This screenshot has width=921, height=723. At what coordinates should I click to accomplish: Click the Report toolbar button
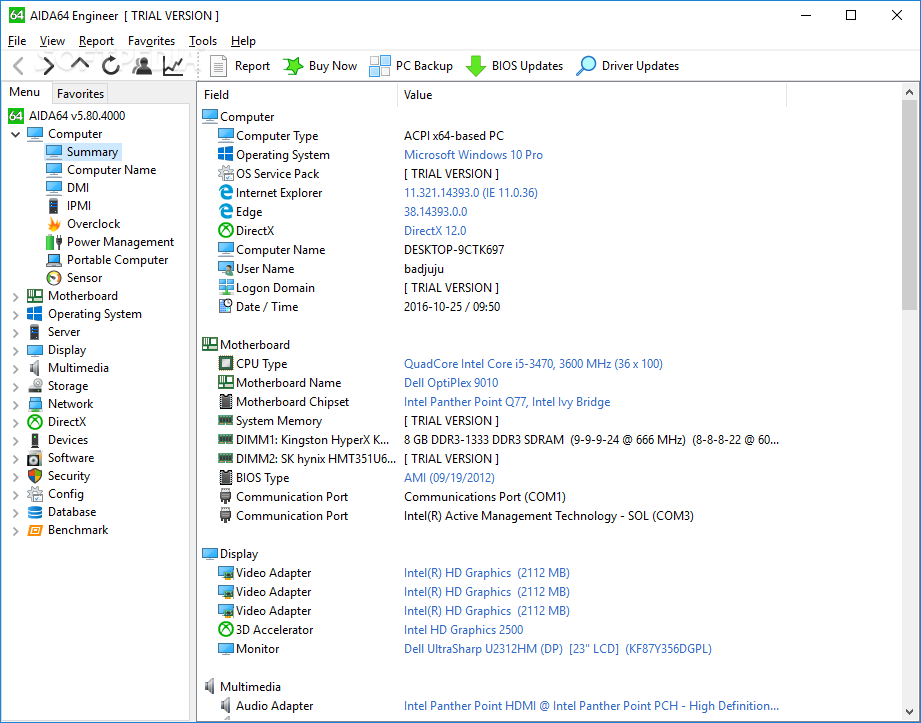click(x=240, y=66)
